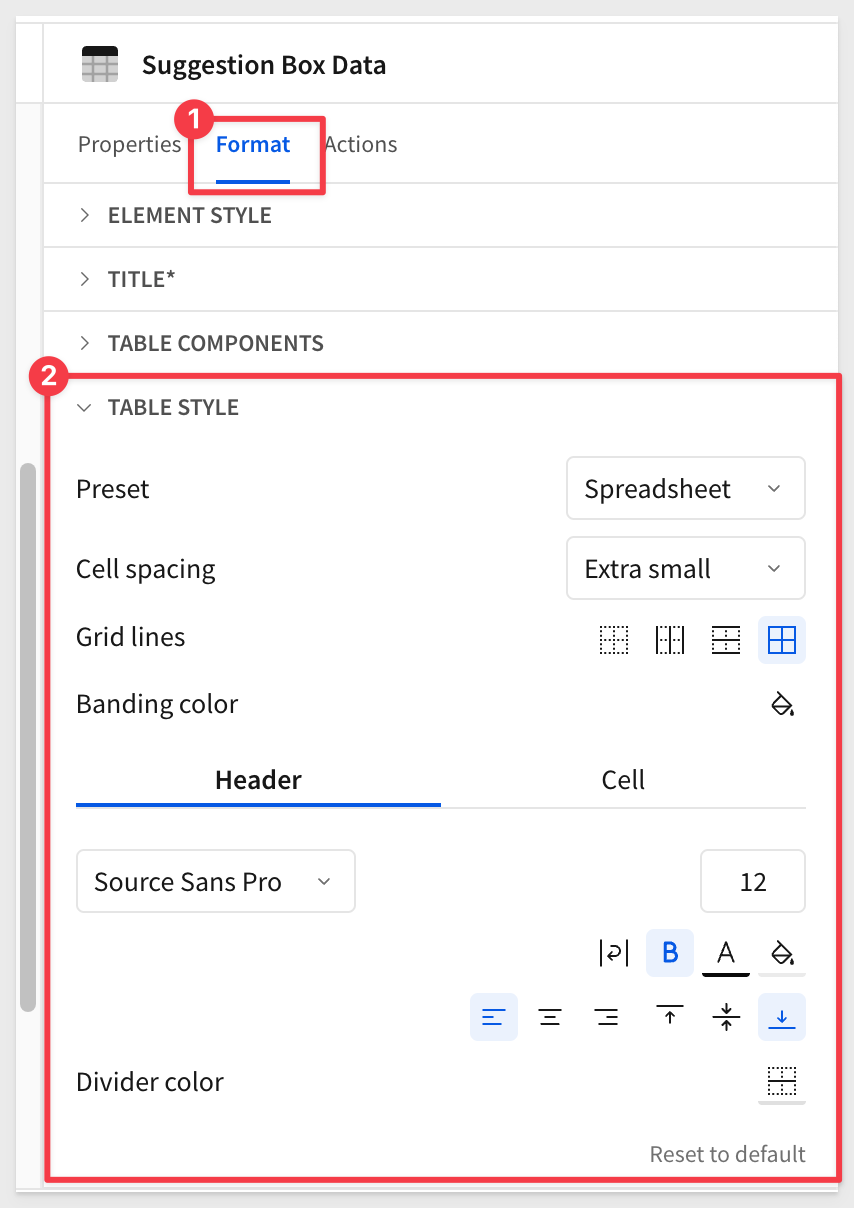Screen dimensions: 854x1208
Task: Open the Preset Spreadsheet dropdown
Action: click(686, 488)
